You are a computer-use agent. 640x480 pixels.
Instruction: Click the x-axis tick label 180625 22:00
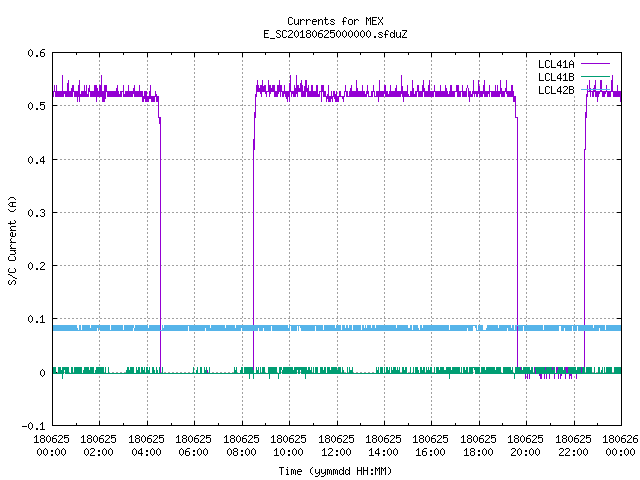573,446
